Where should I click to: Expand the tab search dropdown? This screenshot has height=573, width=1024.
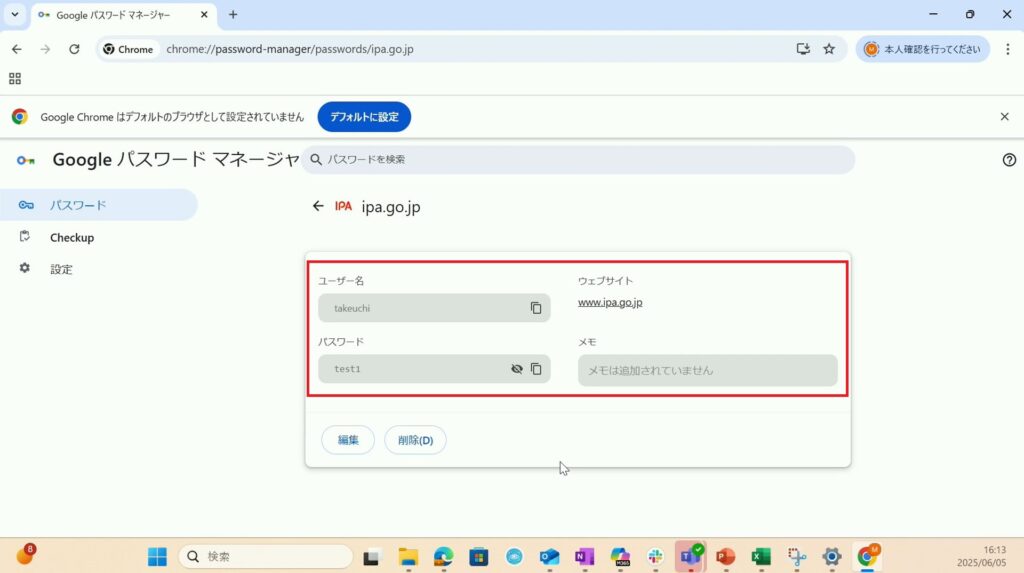[x=14, y=14]
